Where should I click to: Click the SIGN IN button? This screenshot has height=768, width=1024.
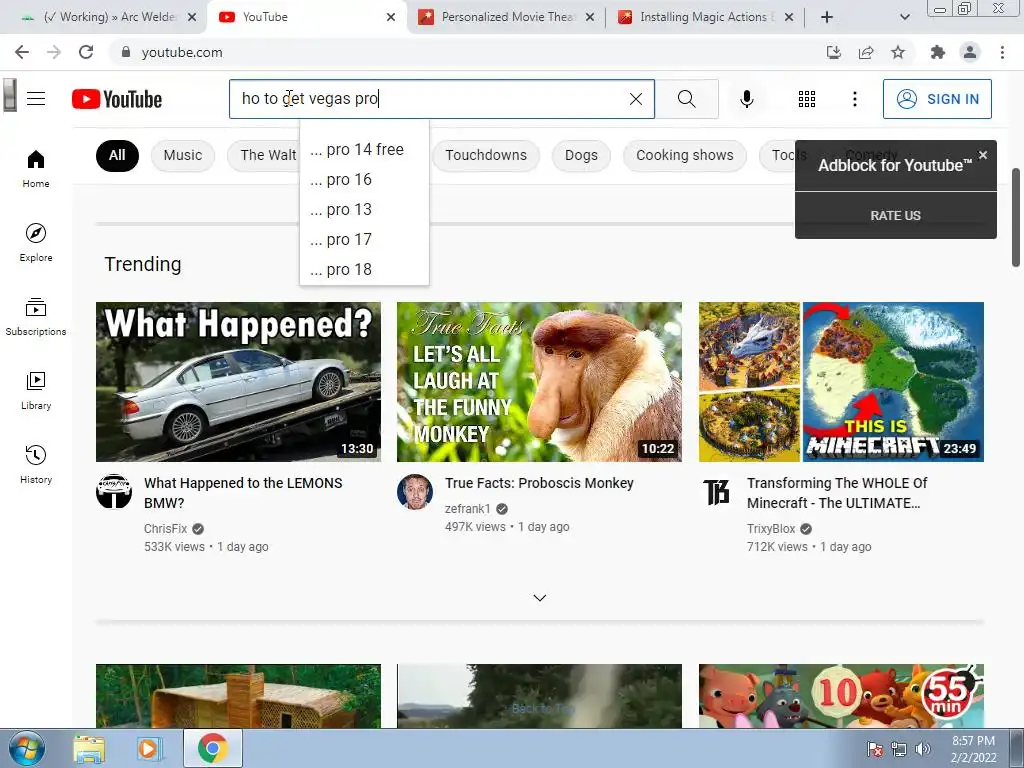[x=937, y=99]
